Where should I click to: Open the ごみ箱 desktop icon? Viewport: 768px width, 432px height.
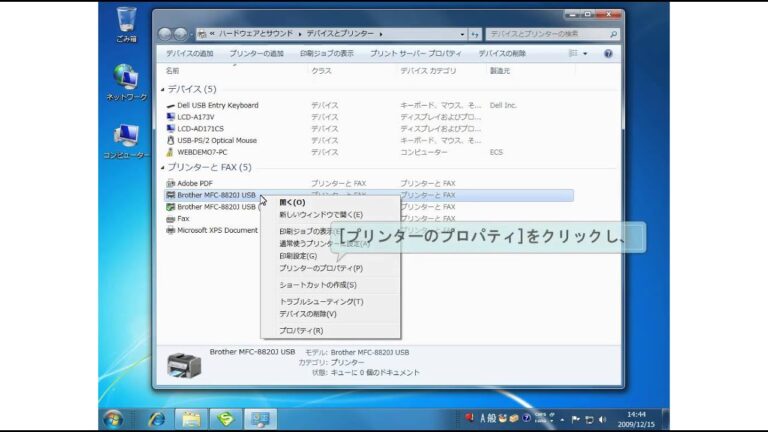coord(126,24)
